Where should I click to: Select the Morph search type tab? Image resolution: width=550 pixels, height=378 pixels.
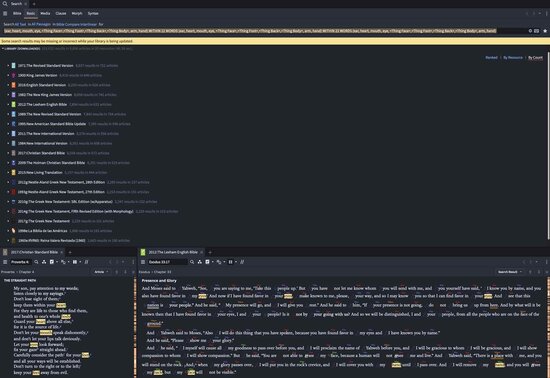coord(77,13)
